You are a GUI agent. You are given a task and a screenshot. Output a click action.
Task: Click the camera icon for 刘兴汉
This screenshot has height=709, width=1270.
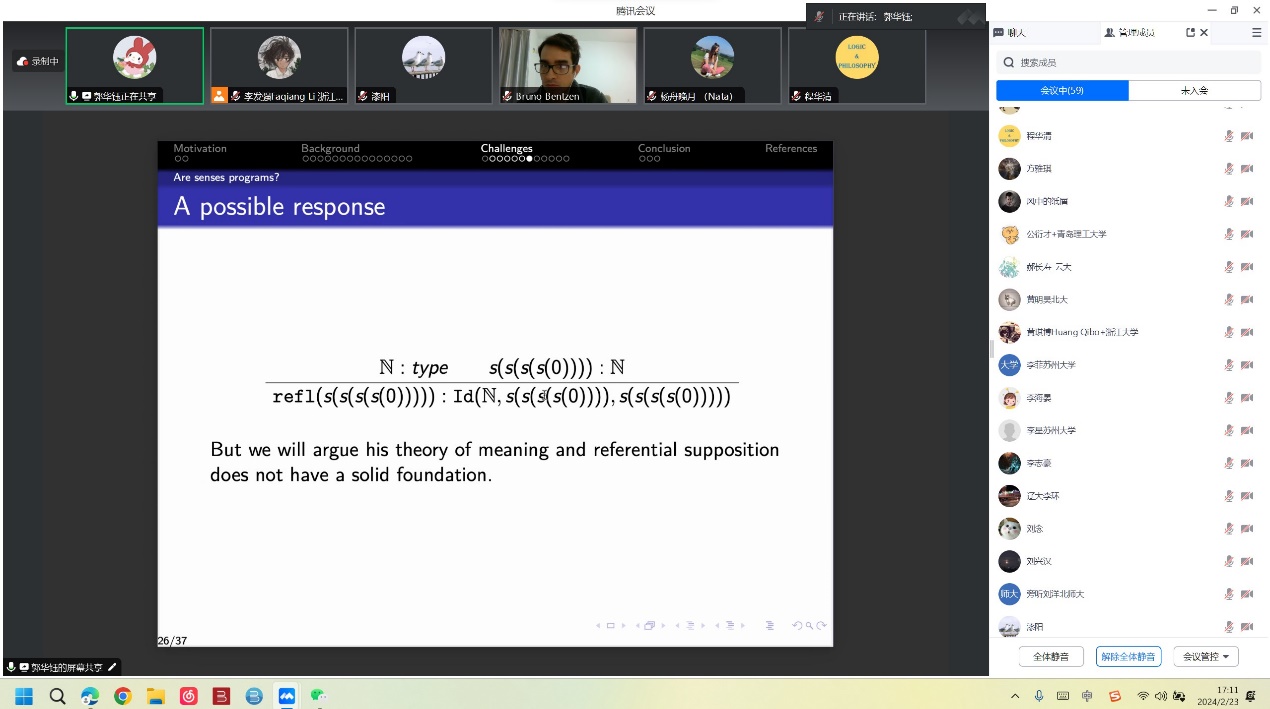[1247, 561]
